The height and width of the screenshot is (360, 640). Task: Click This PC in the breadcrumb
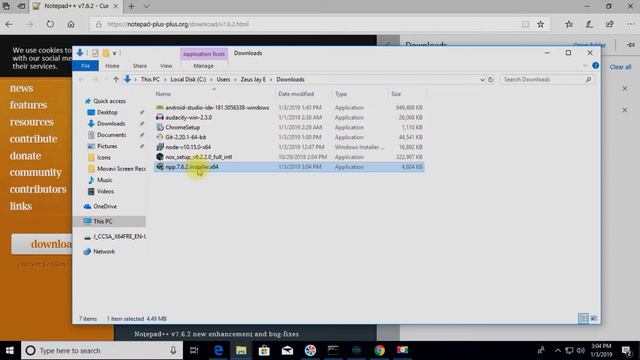tap(150, 80)
